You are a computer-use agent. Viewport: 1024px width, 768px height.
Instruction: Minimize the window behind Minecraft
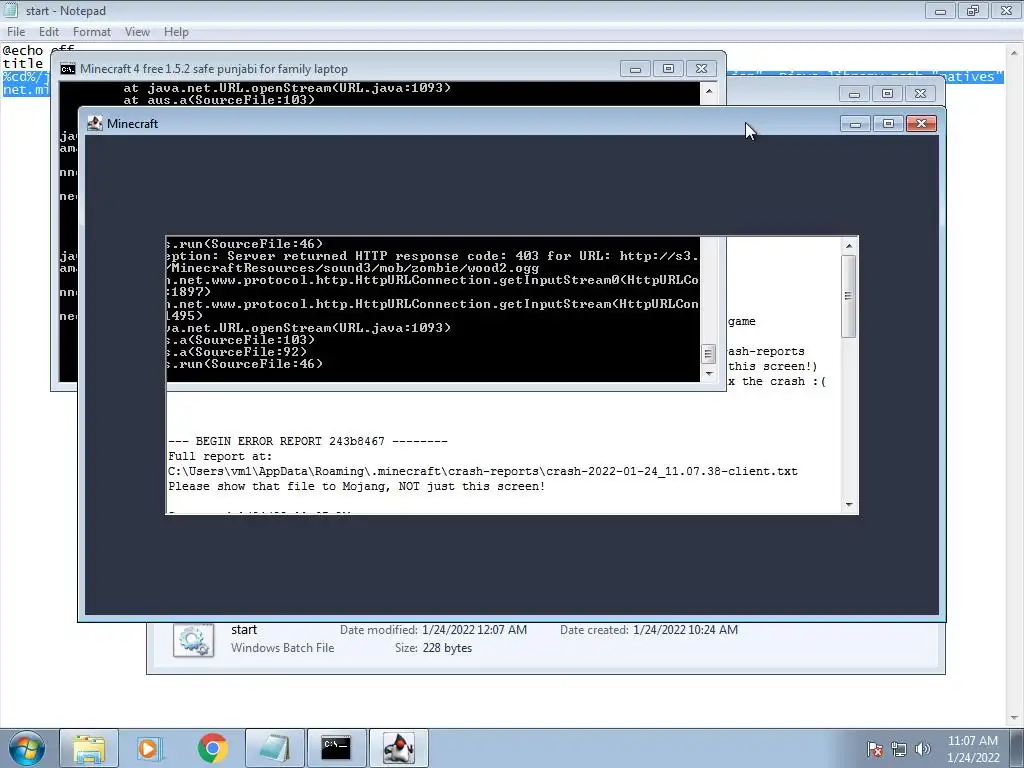(854, 94)
